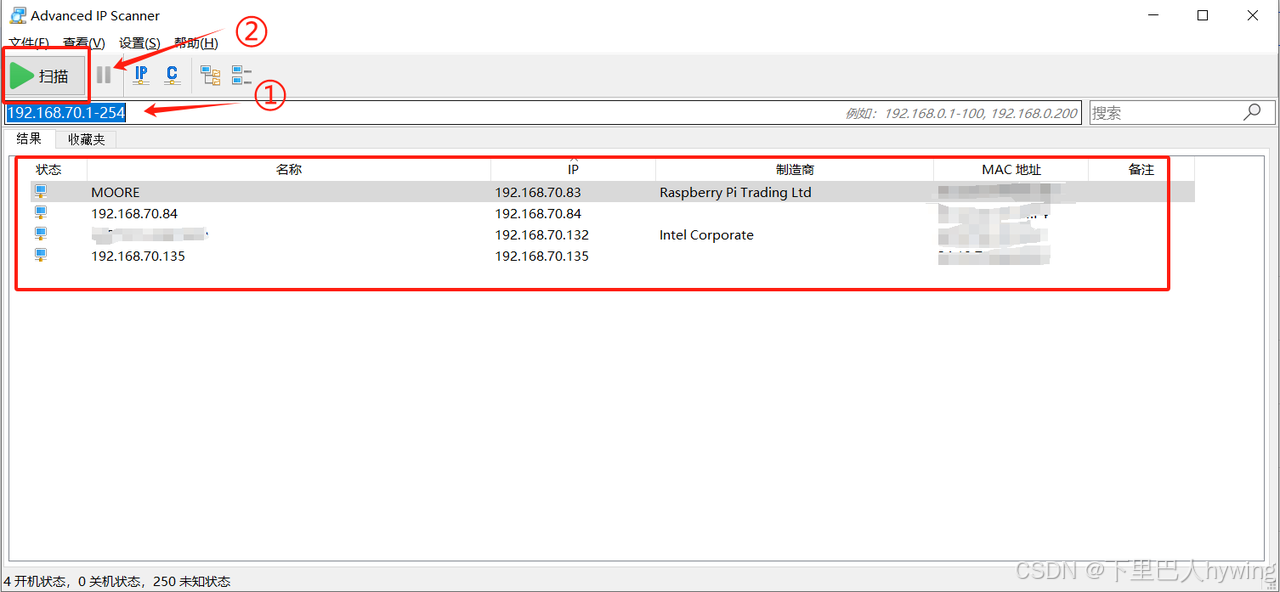Open the 查看(V) menu
The image size is (1280, 592).
click(84, 43)
